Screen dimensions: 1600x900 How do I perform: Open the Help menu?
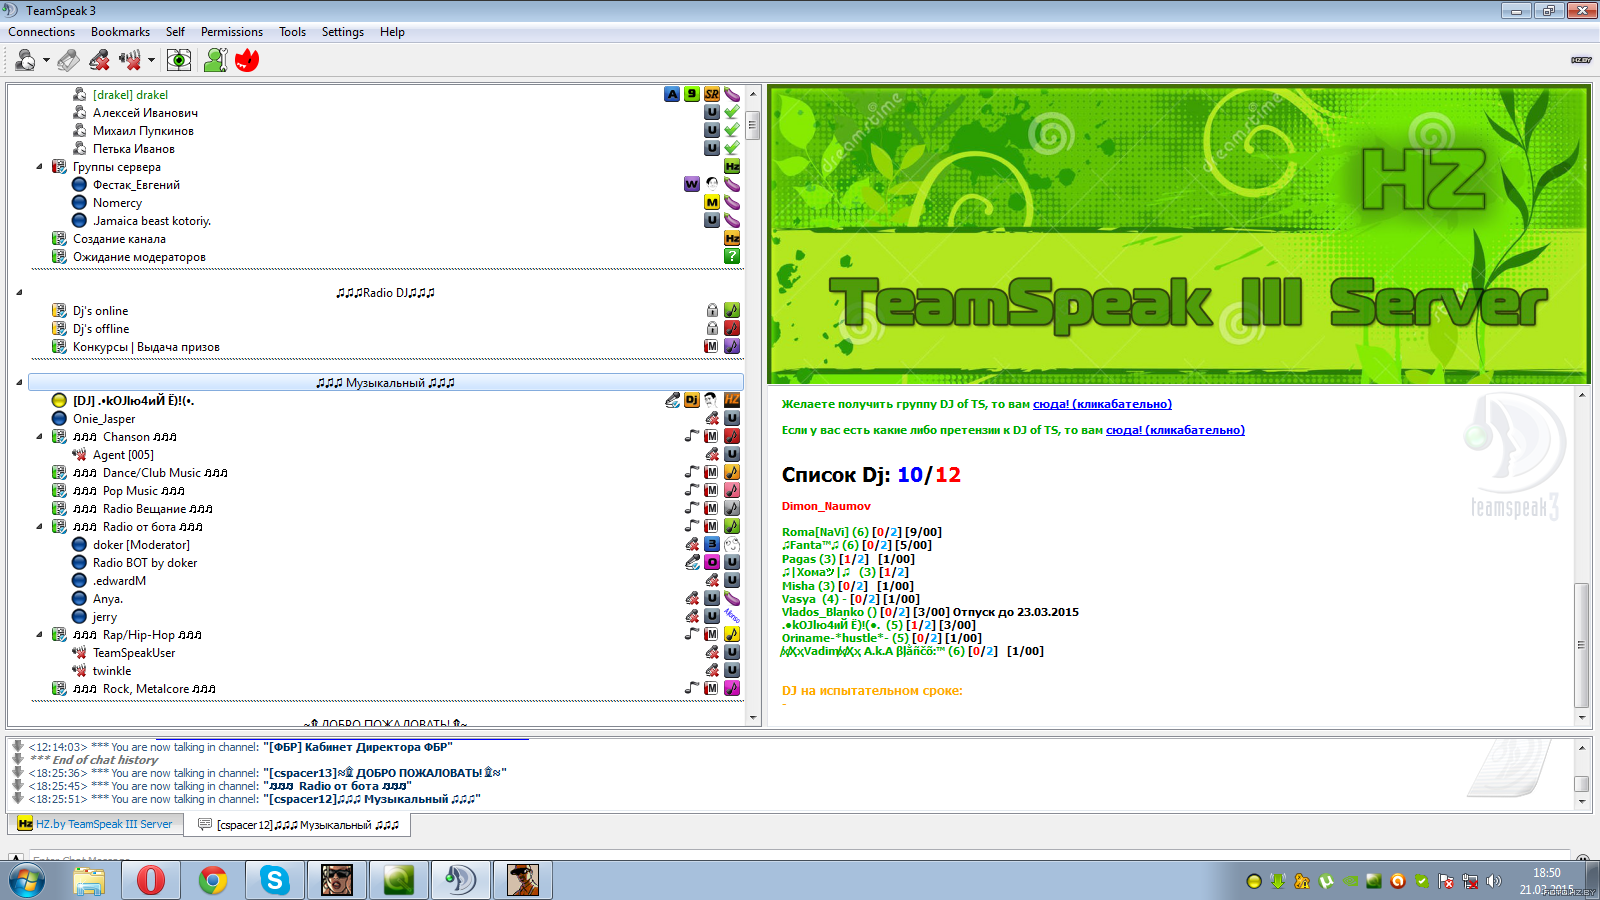point(392,32)
